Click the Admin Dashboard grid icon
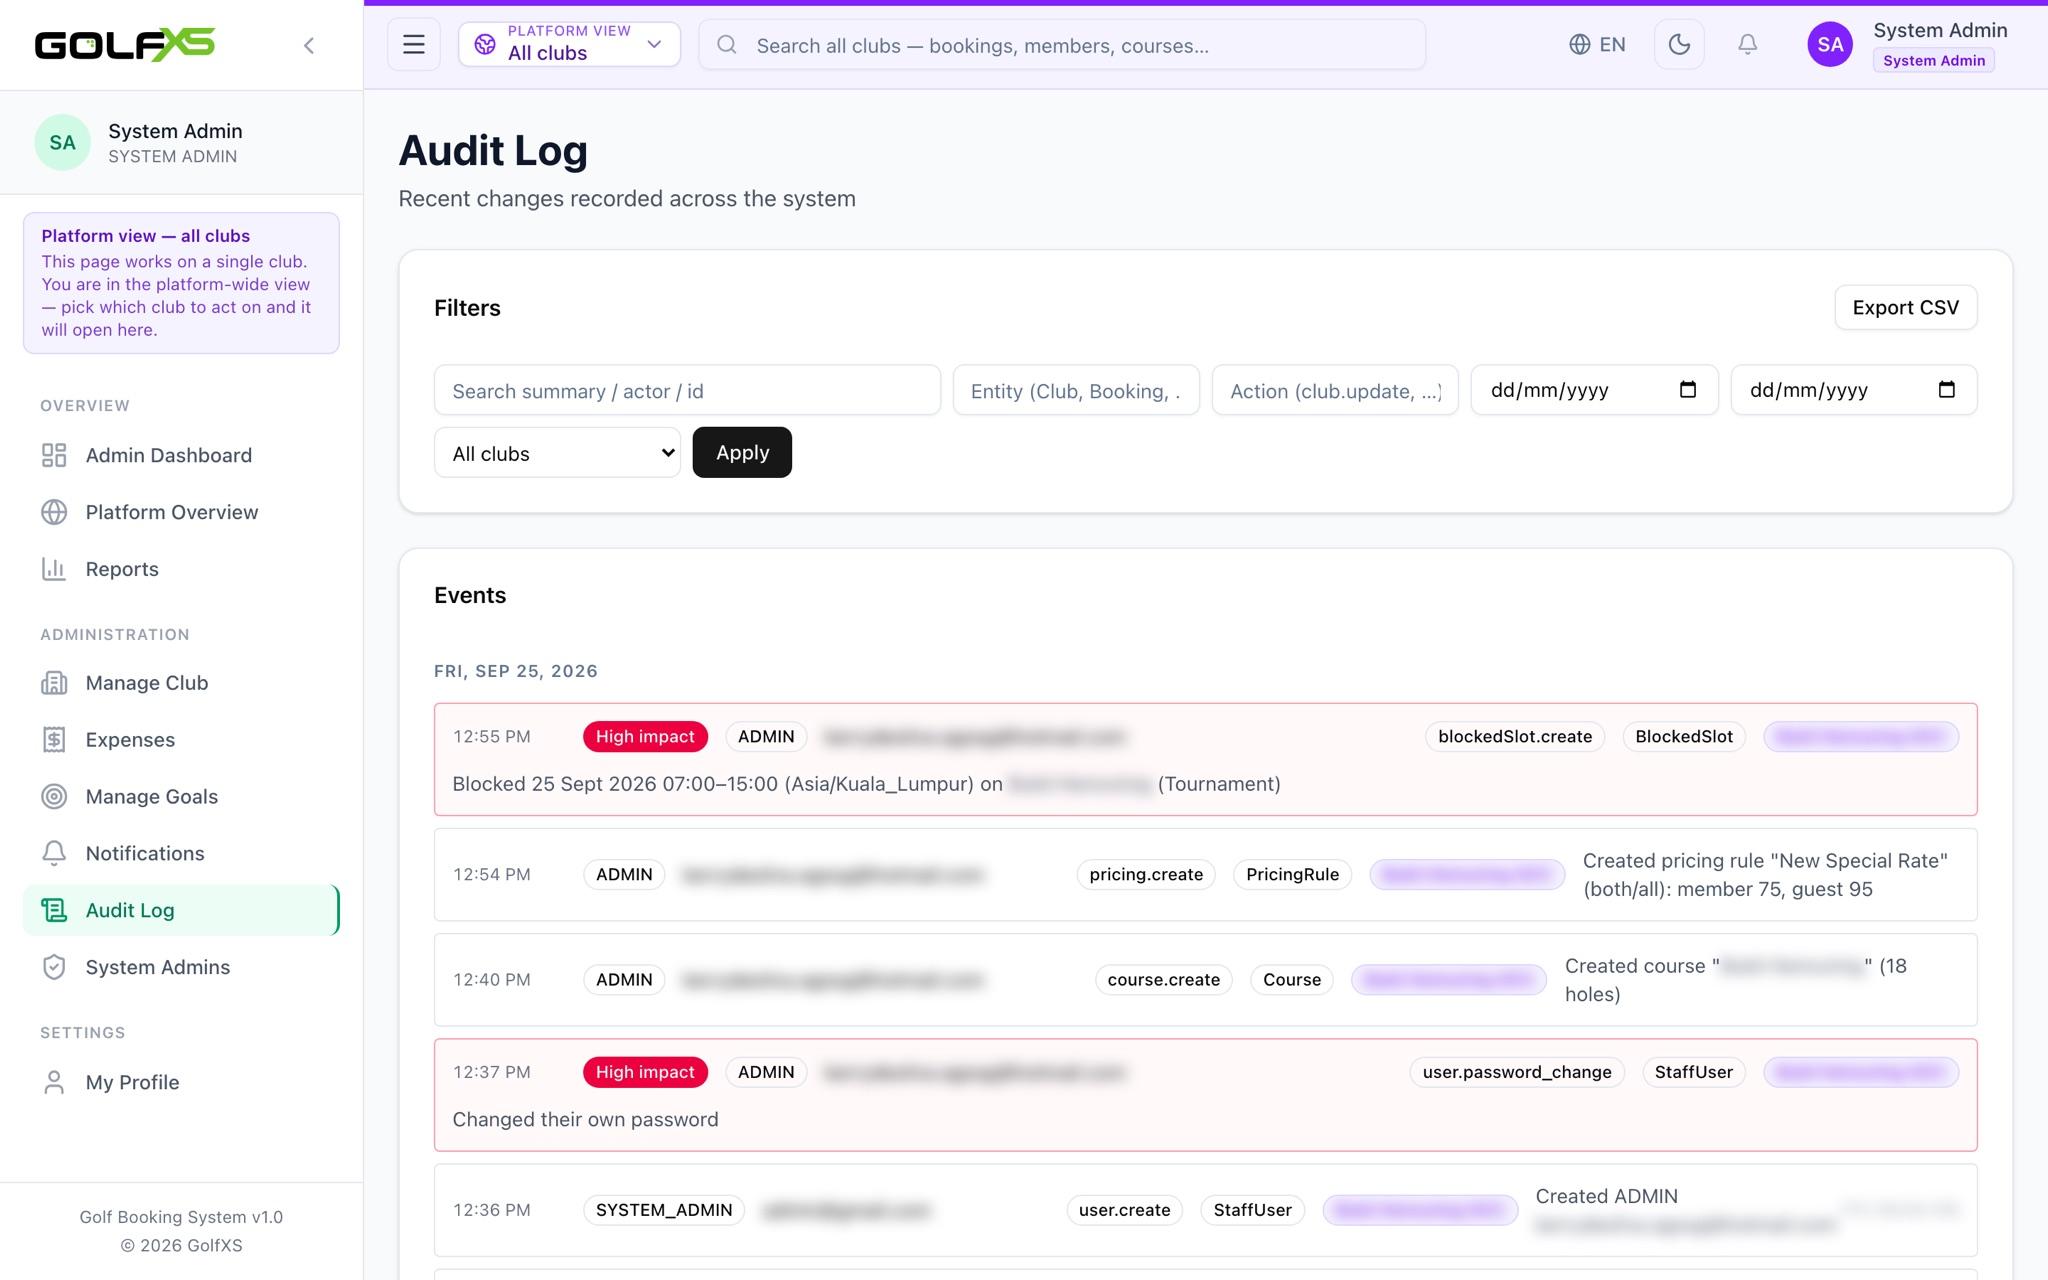The image size is (2048, 1280). click(x=54, y=455)
